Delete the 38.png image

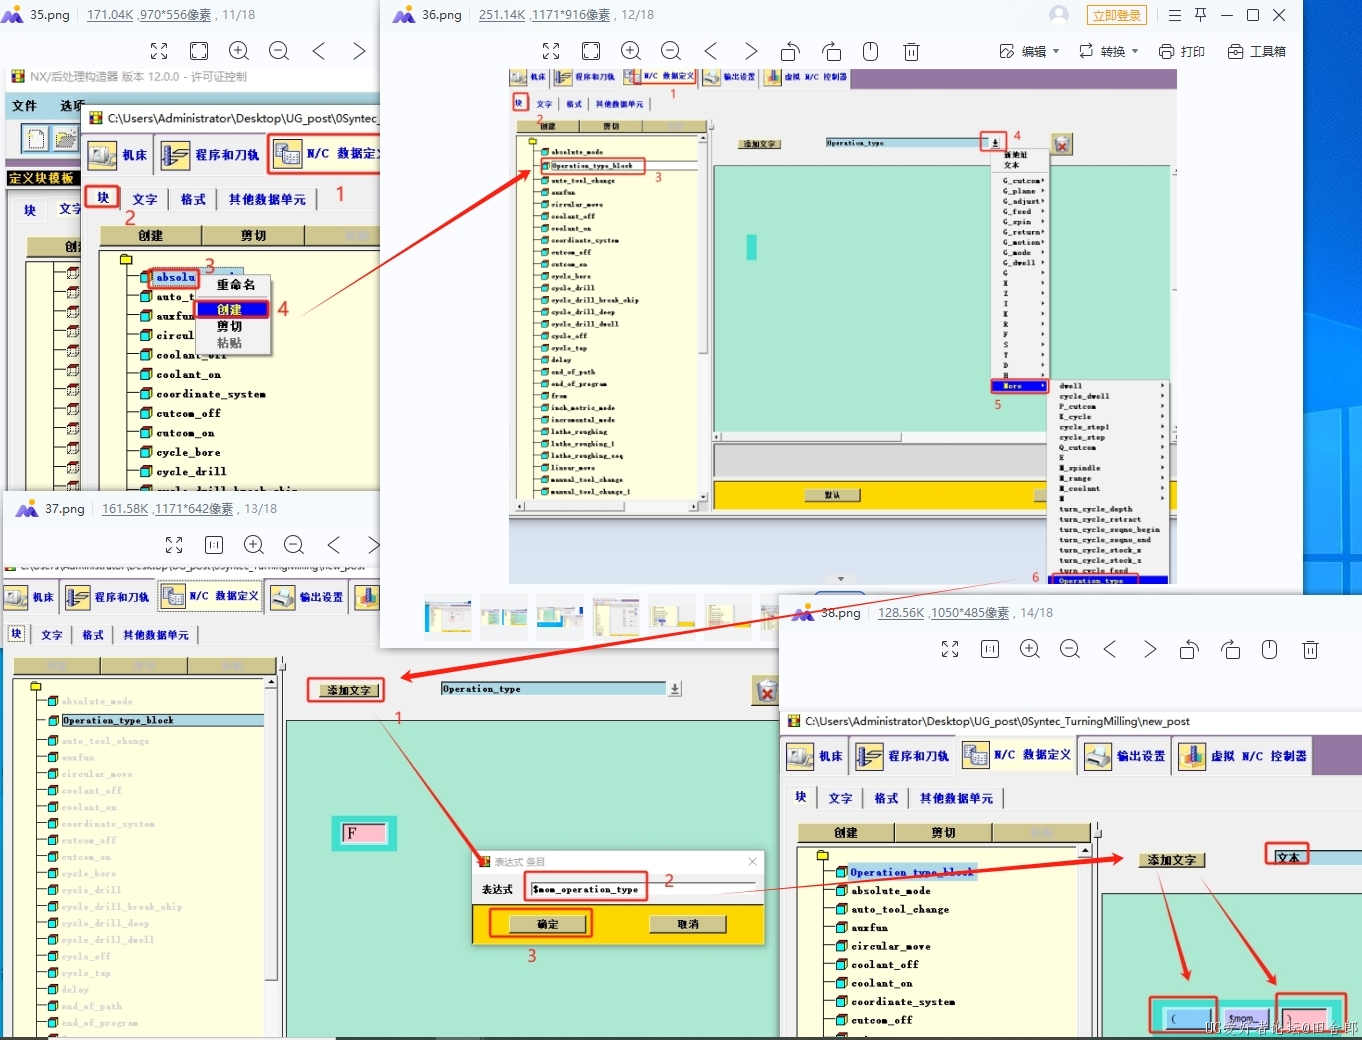tap(1310, 650)
